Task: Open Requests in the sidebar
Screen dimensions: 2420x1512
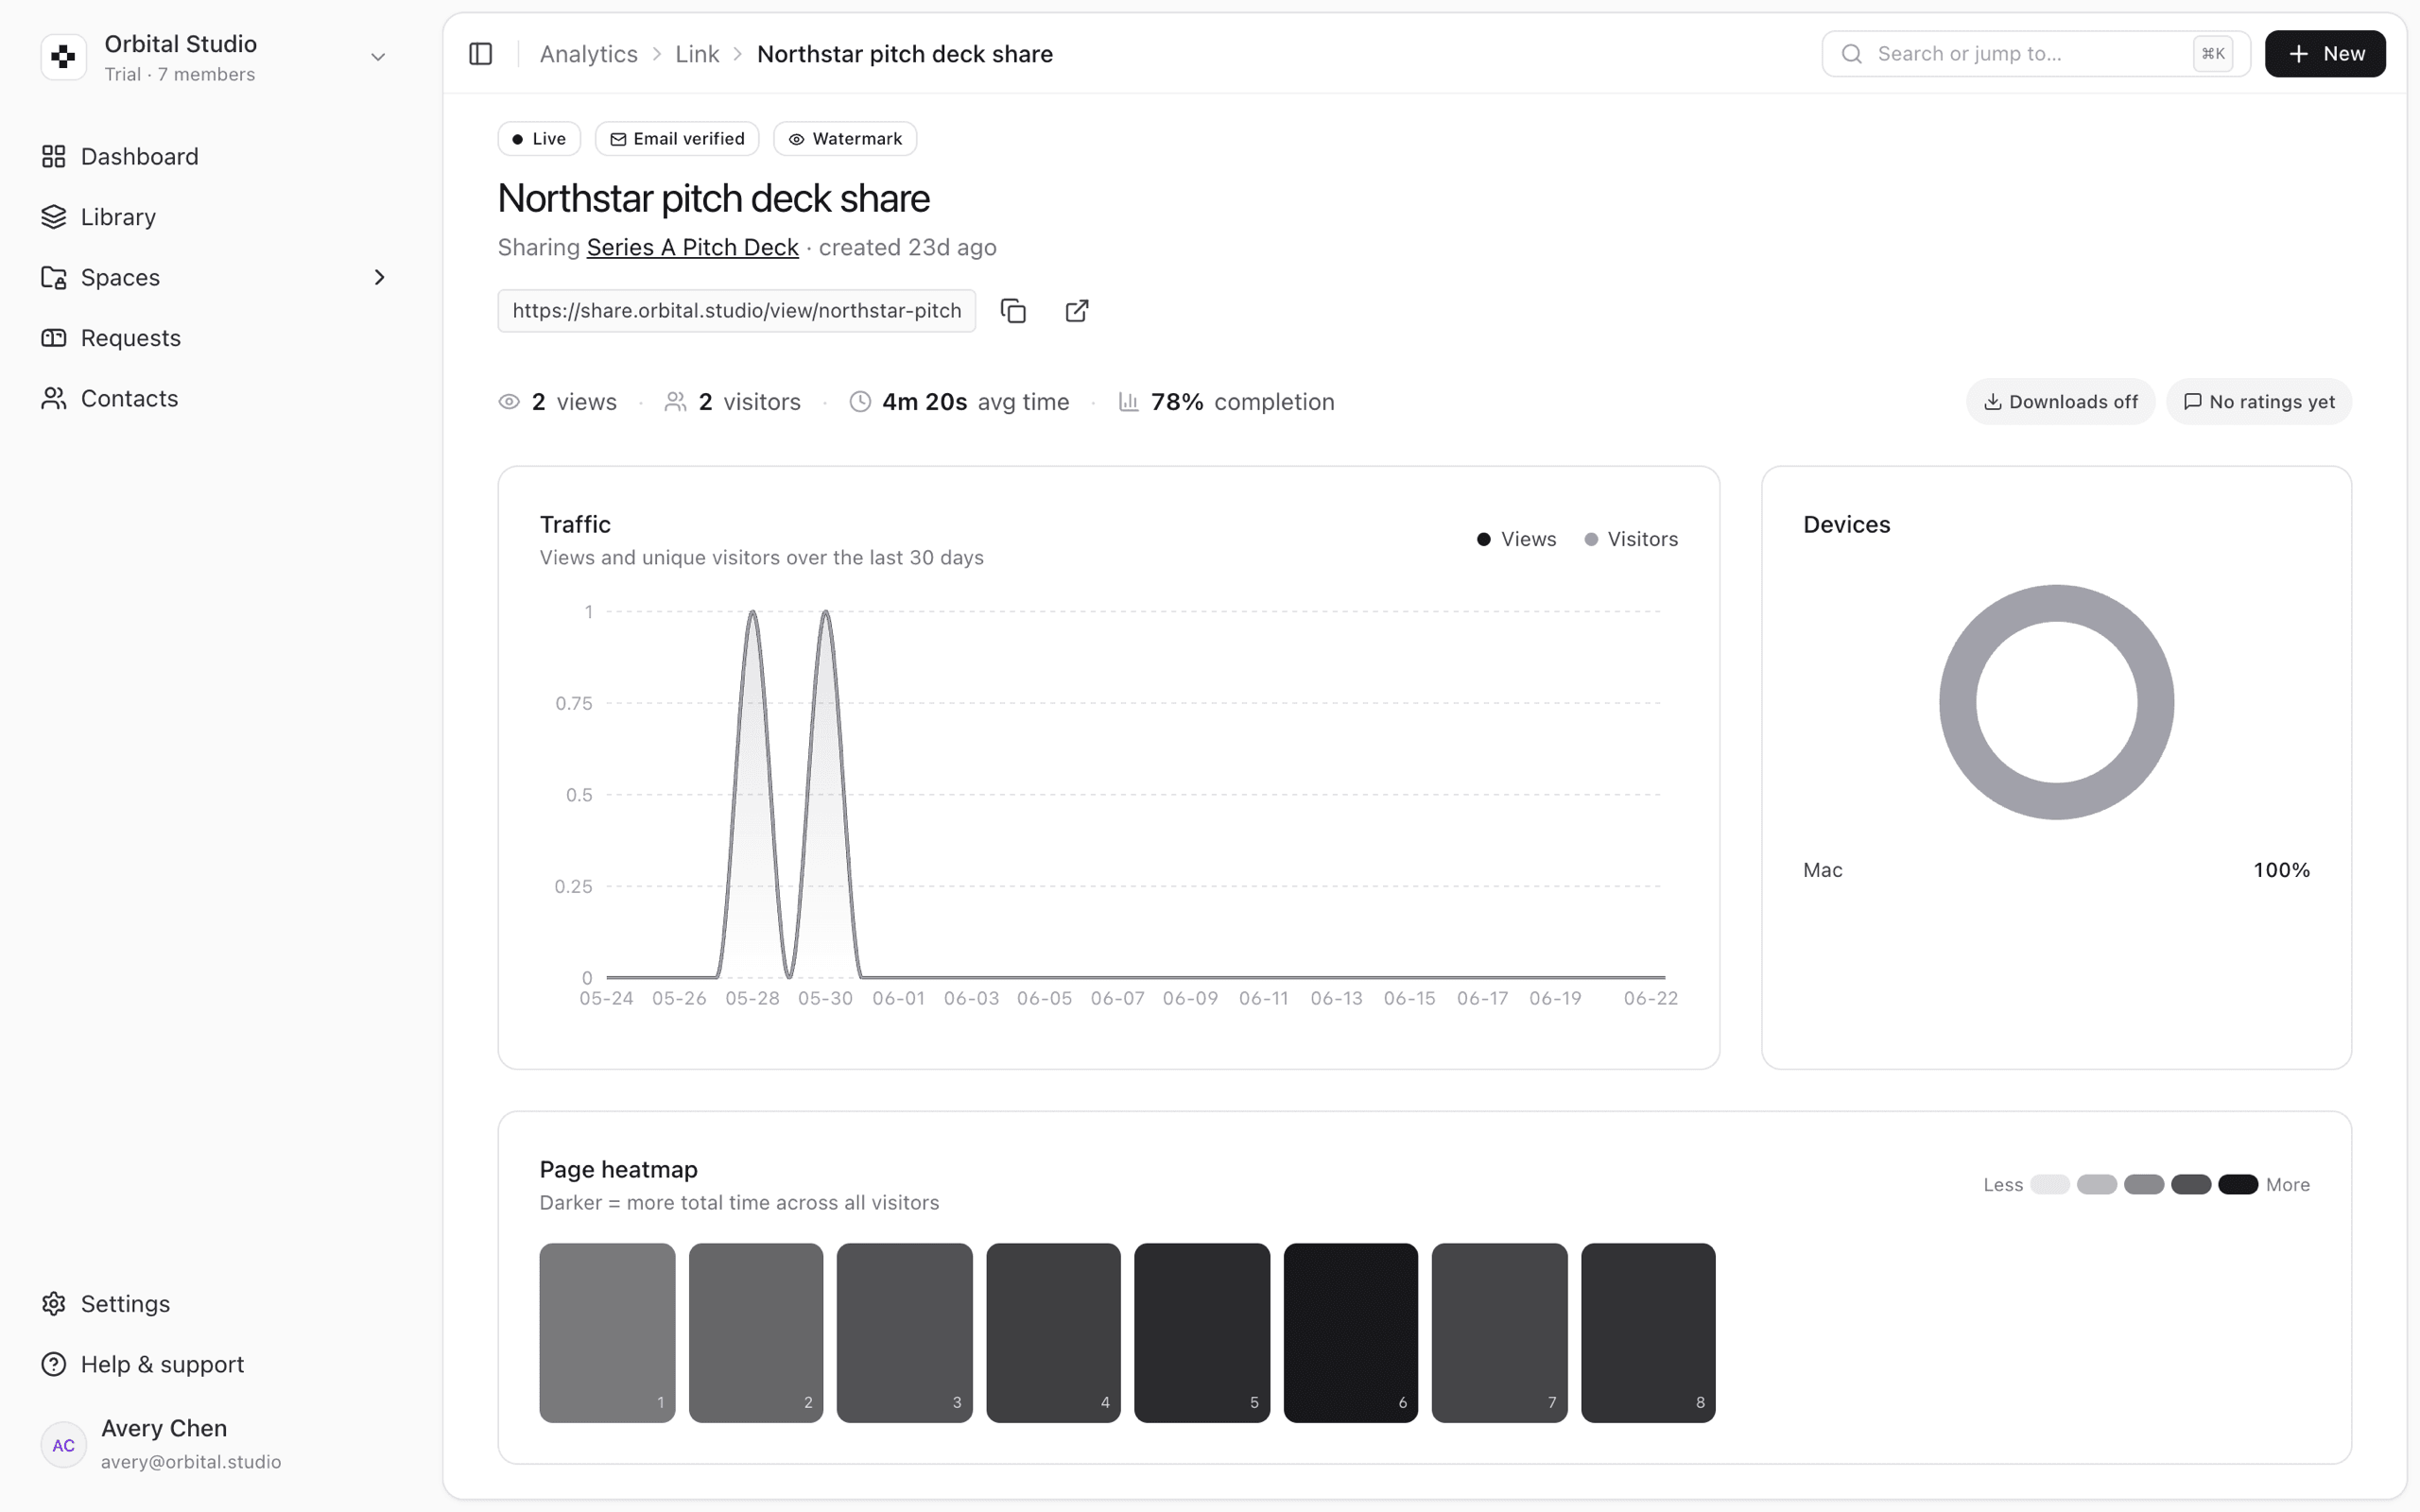Action: coord(214,338)
